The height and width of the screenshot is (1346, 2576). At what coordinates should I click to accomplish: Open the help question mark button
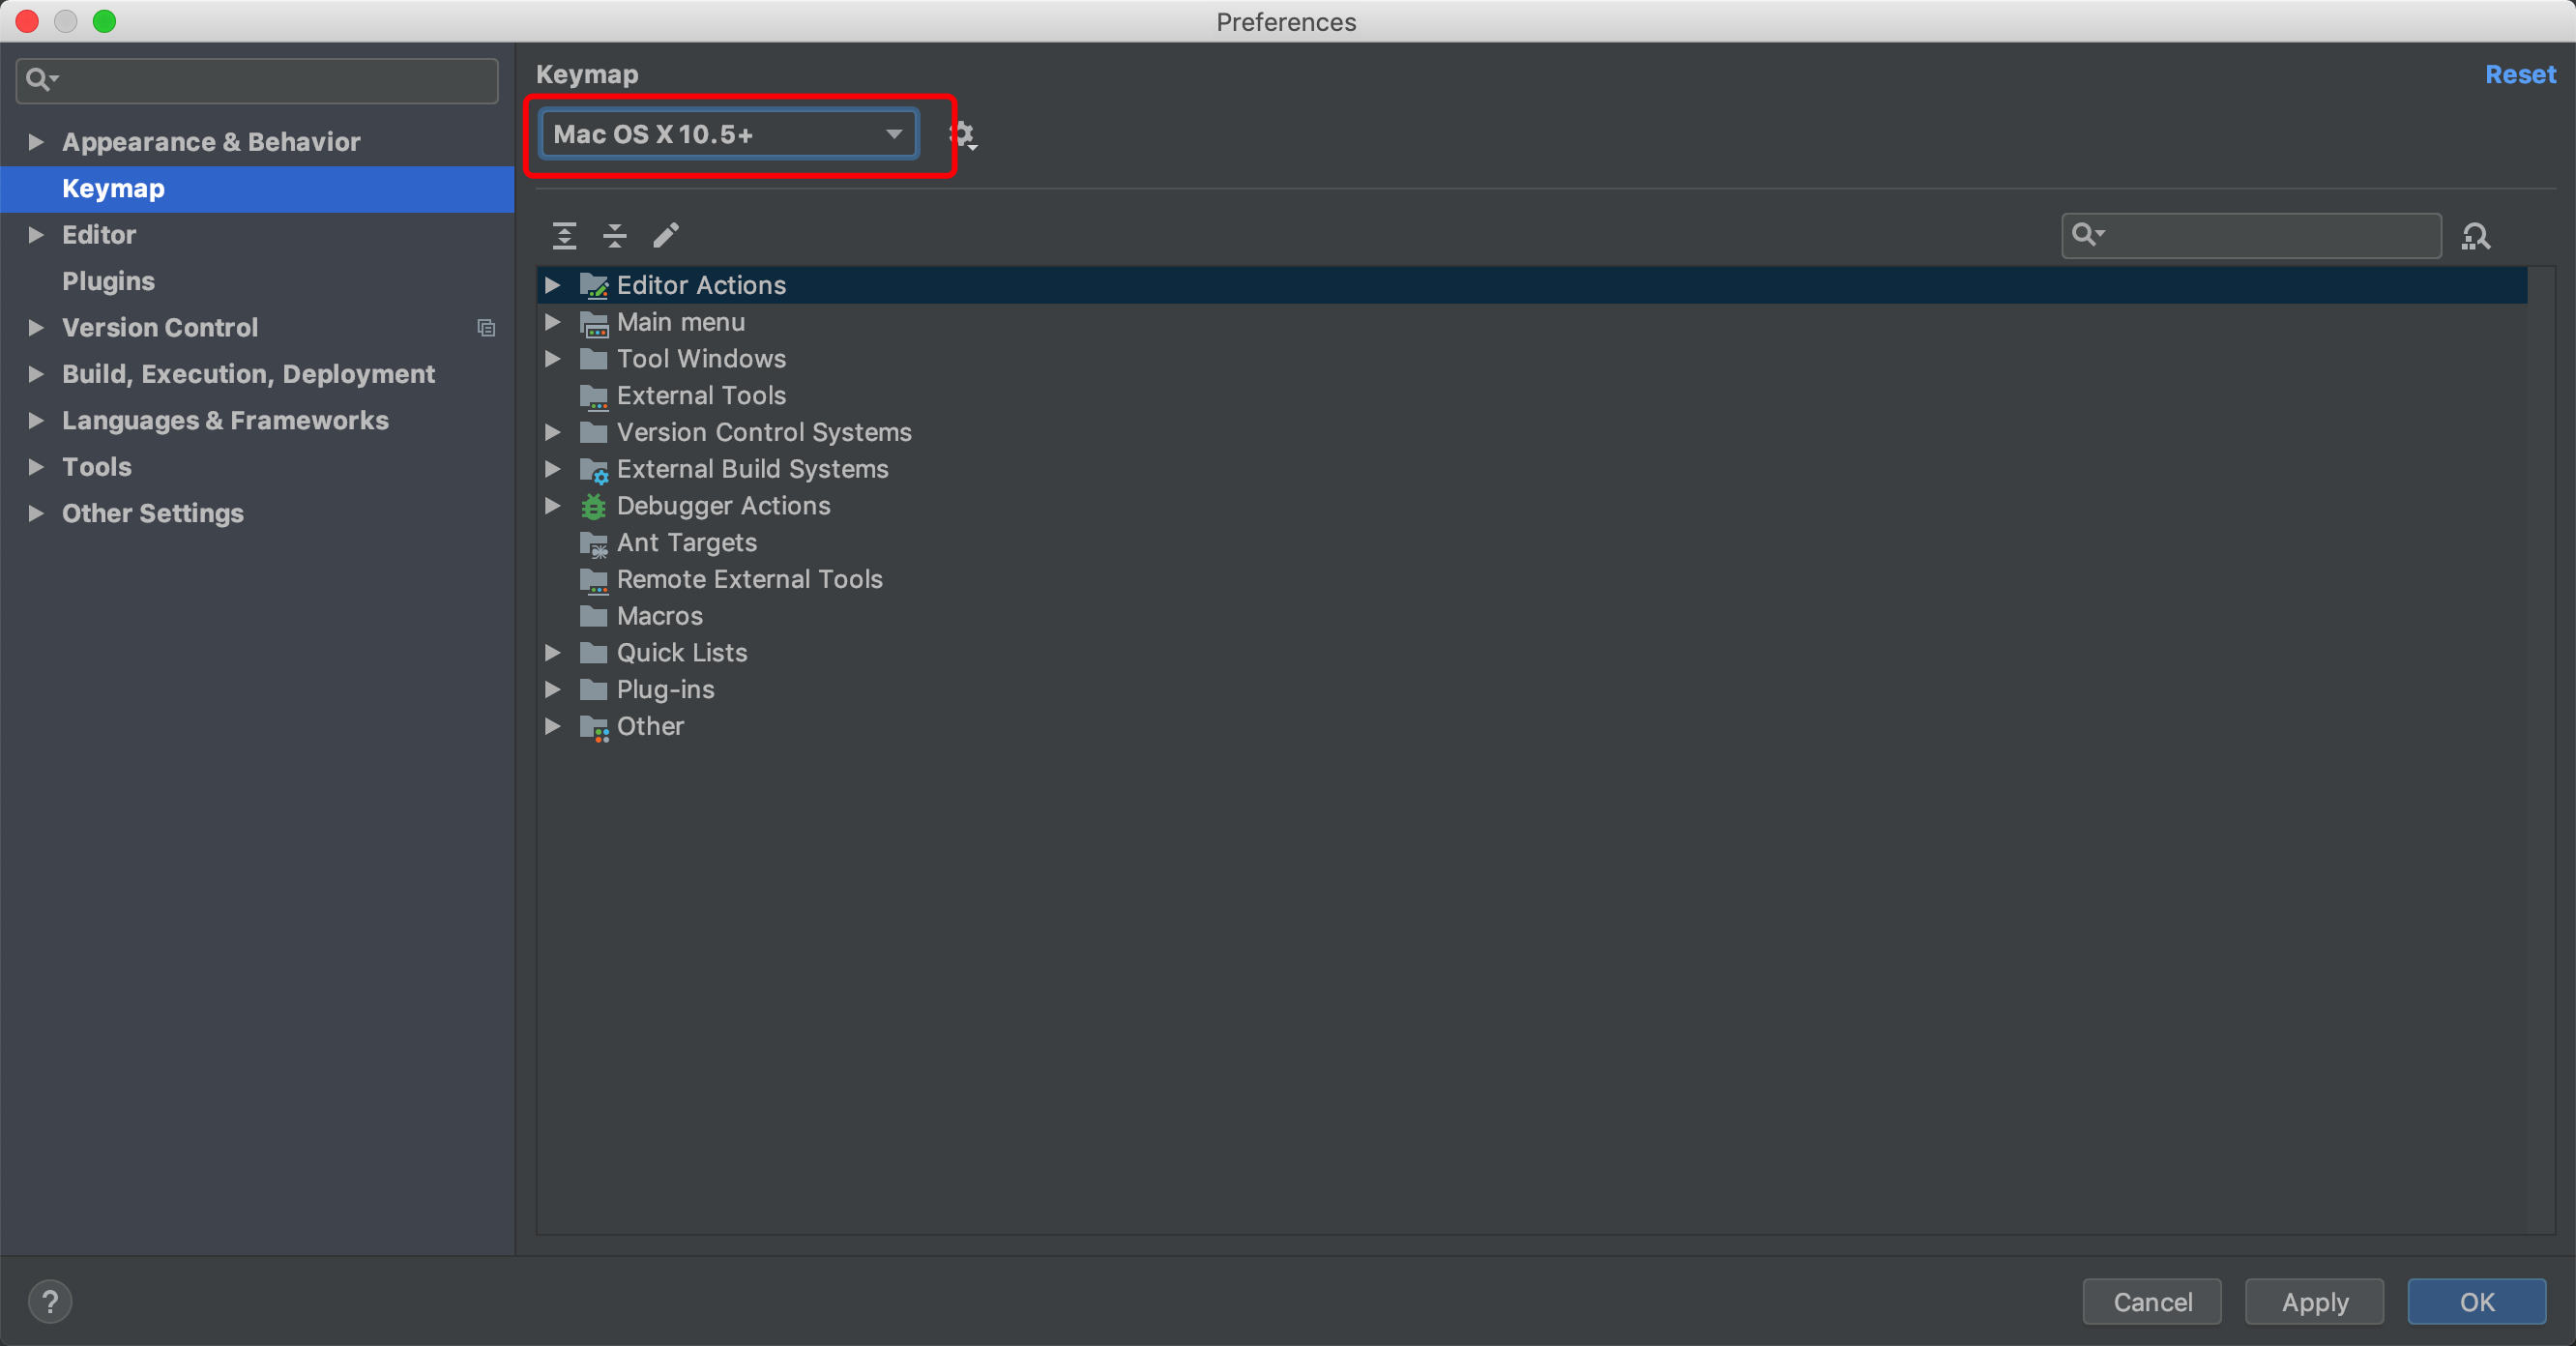(50, 1301)
